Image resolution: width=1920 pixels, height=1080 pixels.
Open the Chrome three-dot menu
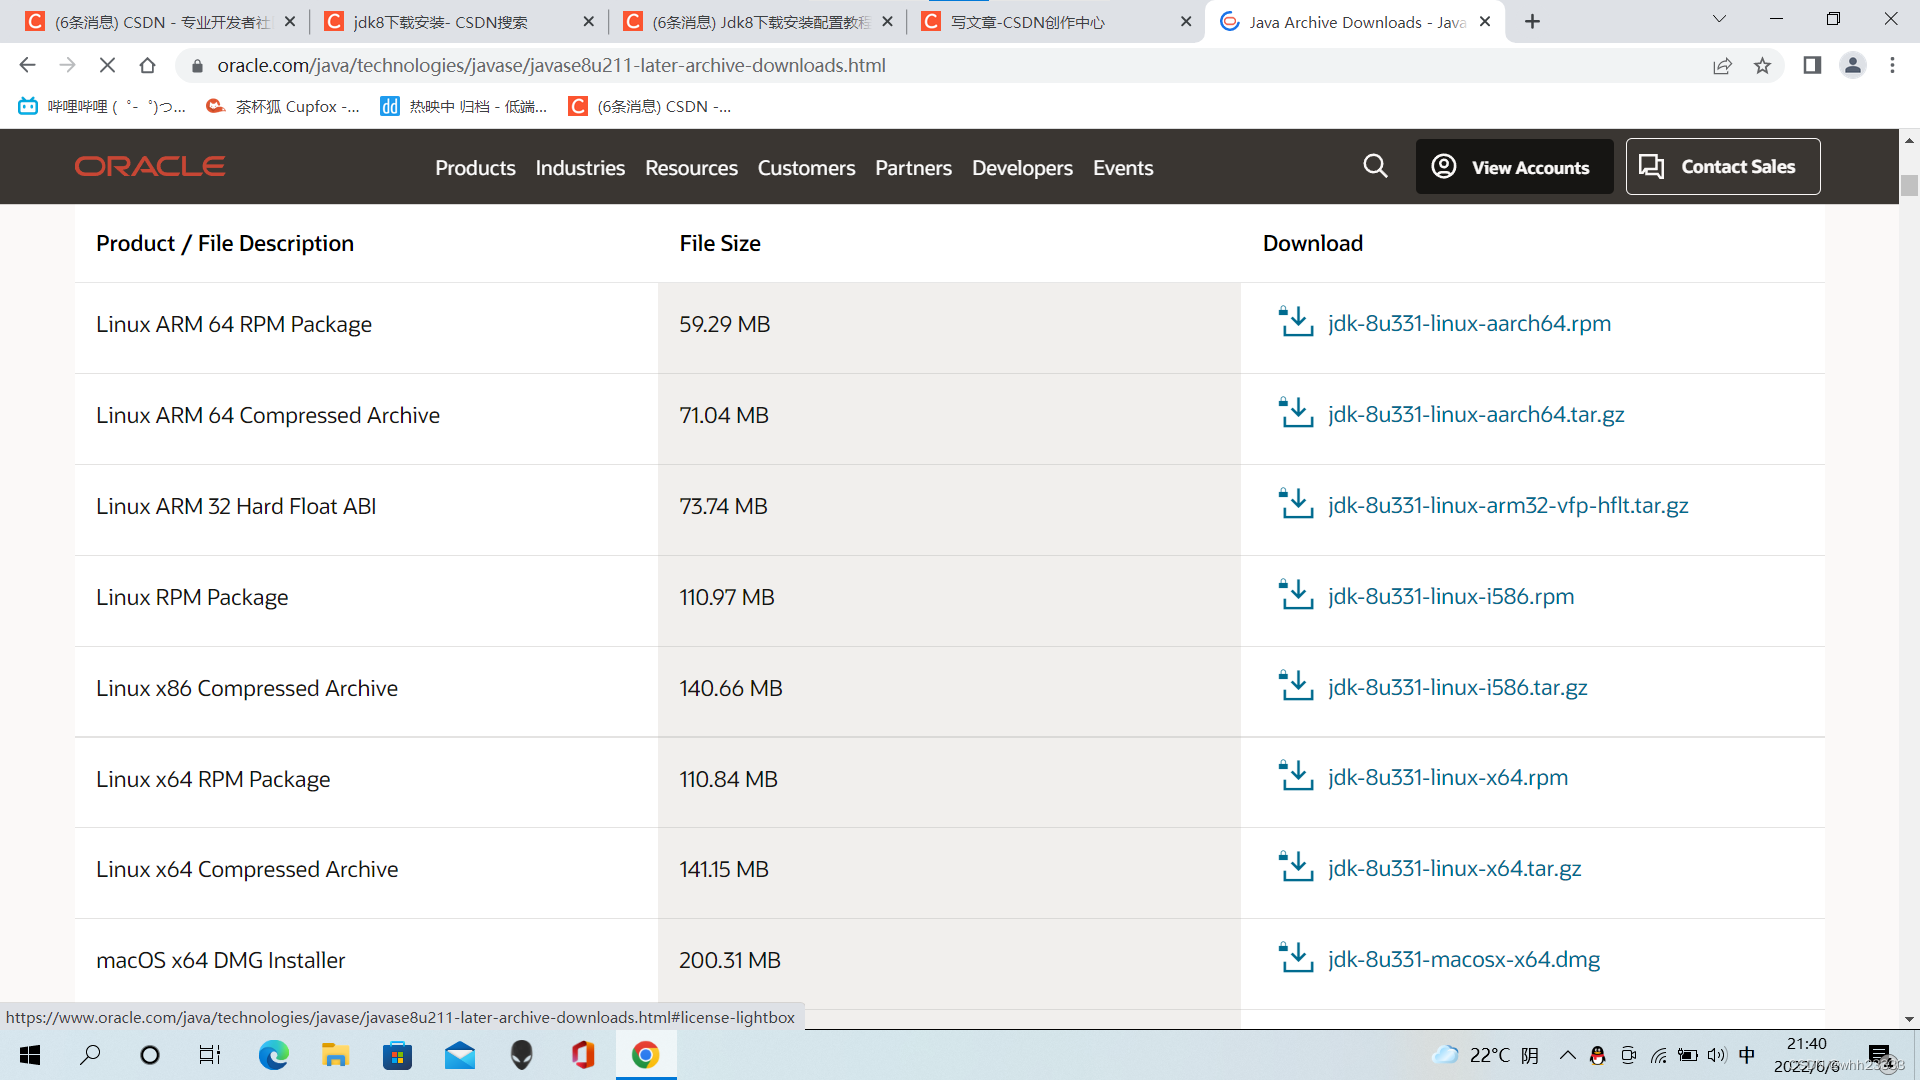click(1892, 65)
